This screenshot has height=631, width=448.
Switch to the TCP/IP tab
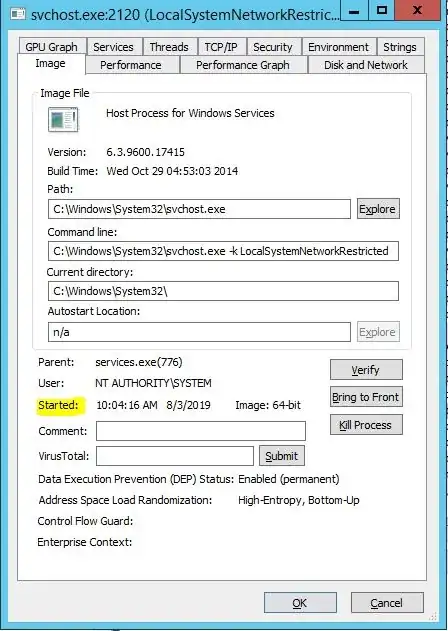click(x=221, y=47)
